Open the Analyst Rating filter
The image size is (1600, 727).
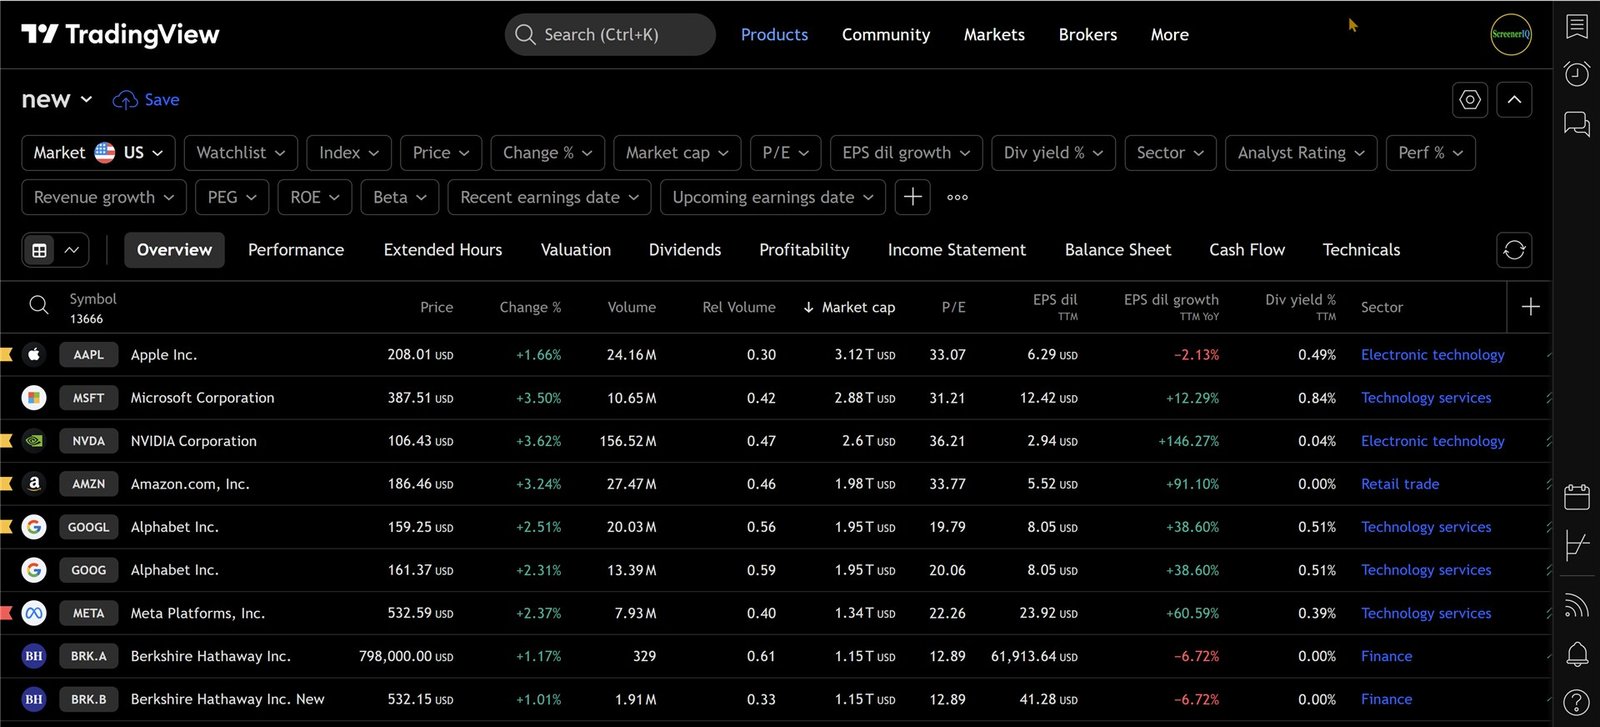1301,153
